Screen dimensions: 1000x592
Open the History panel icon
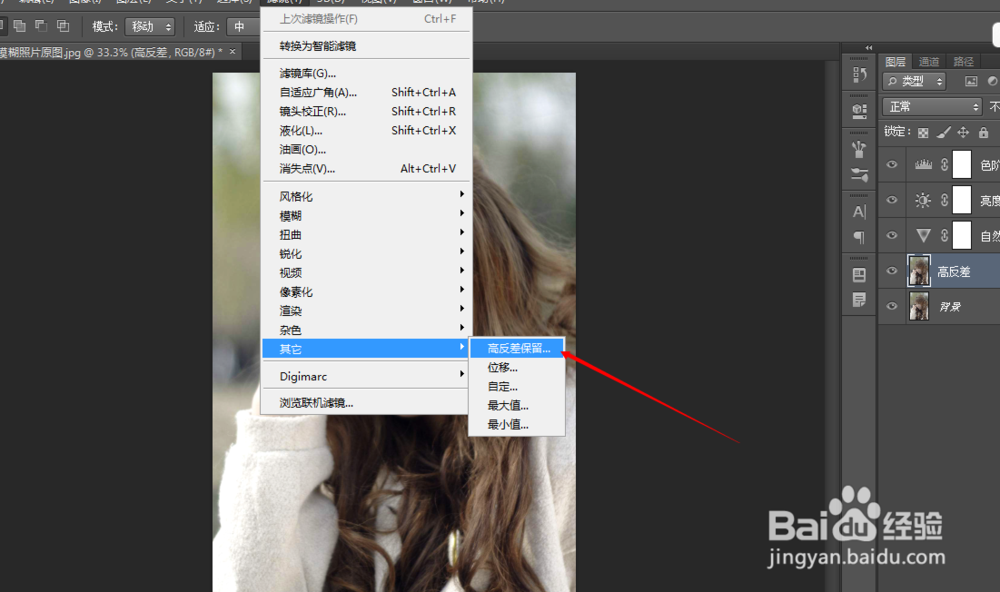pos(859,74)
